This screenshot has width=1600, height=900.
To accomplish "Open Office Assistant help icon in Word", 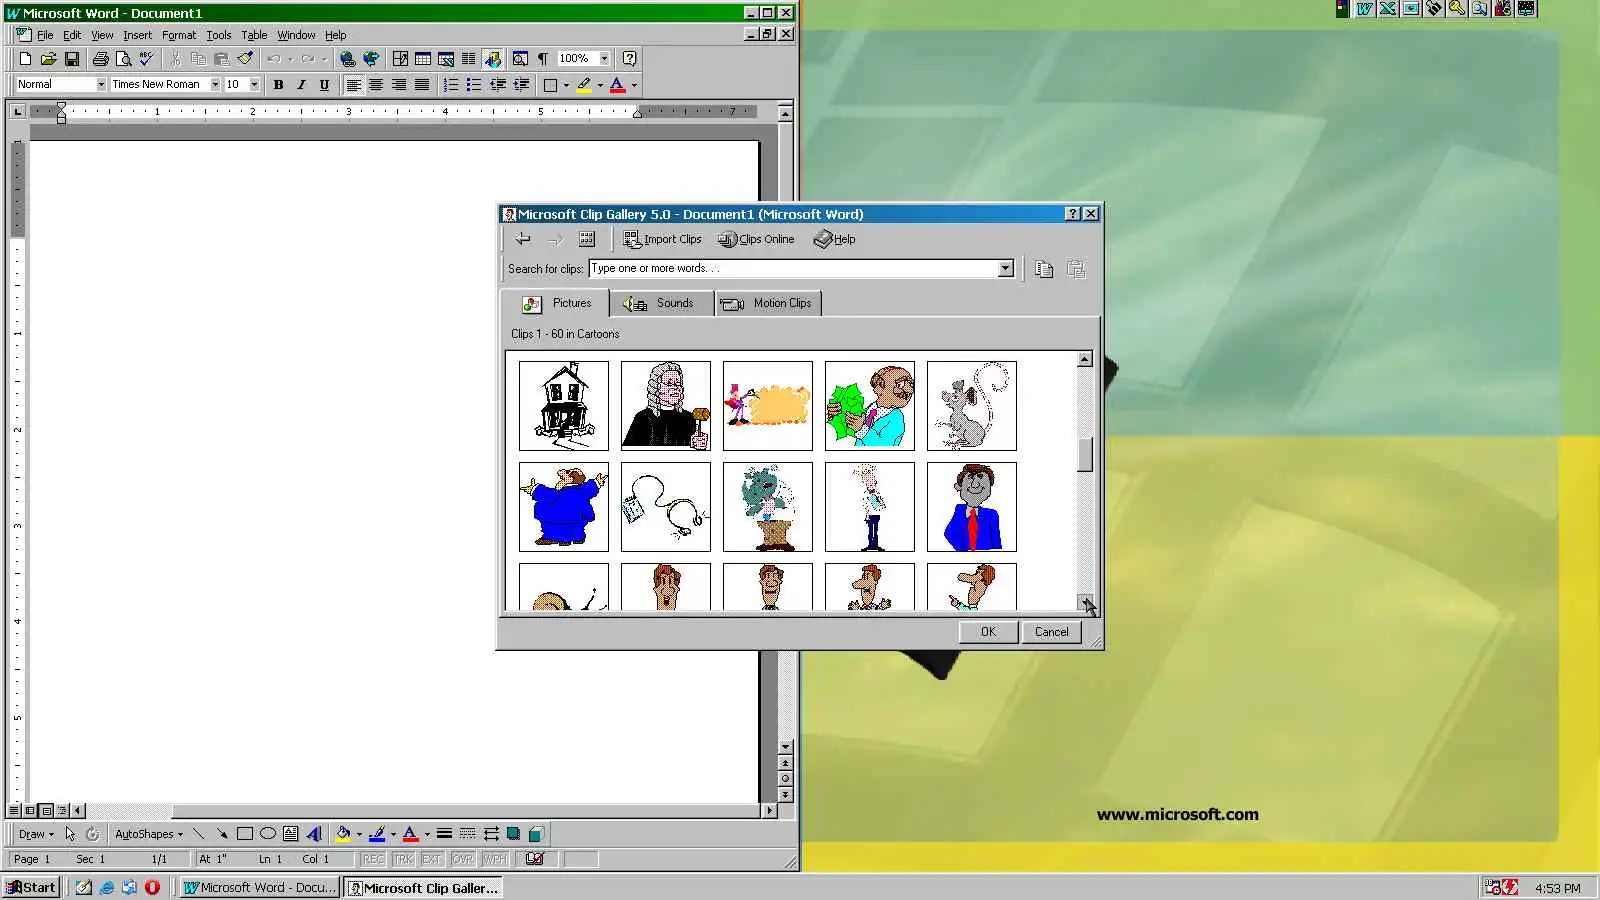I will tap(629, 59).
